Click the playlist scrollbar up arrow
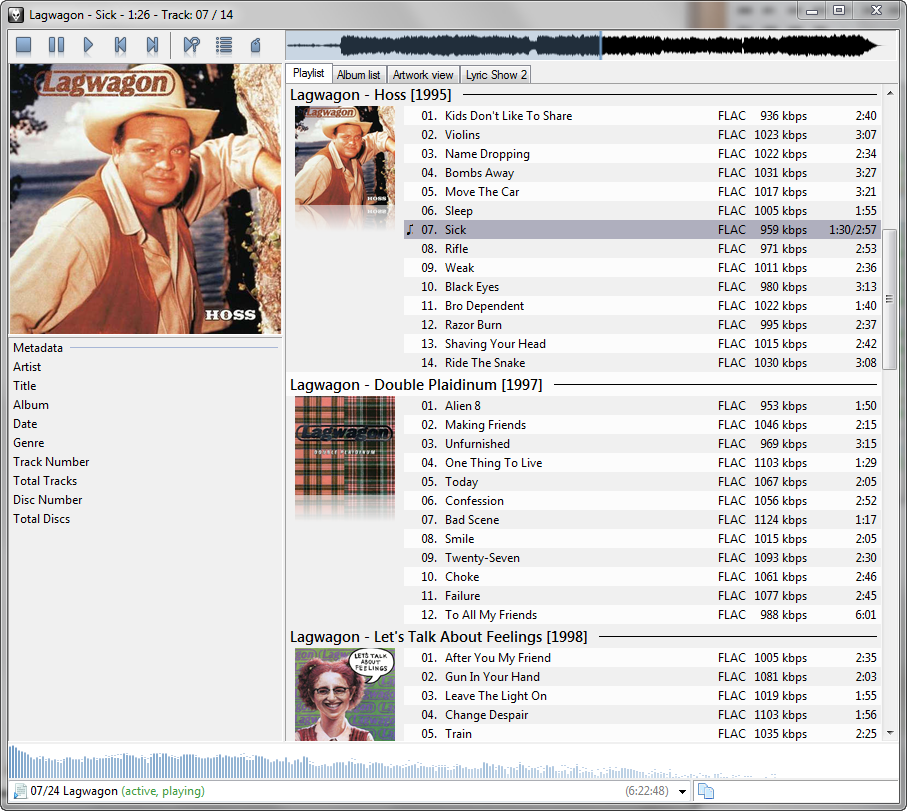The width and height of the screenshot is (907, 811). (x=890, y=93)
